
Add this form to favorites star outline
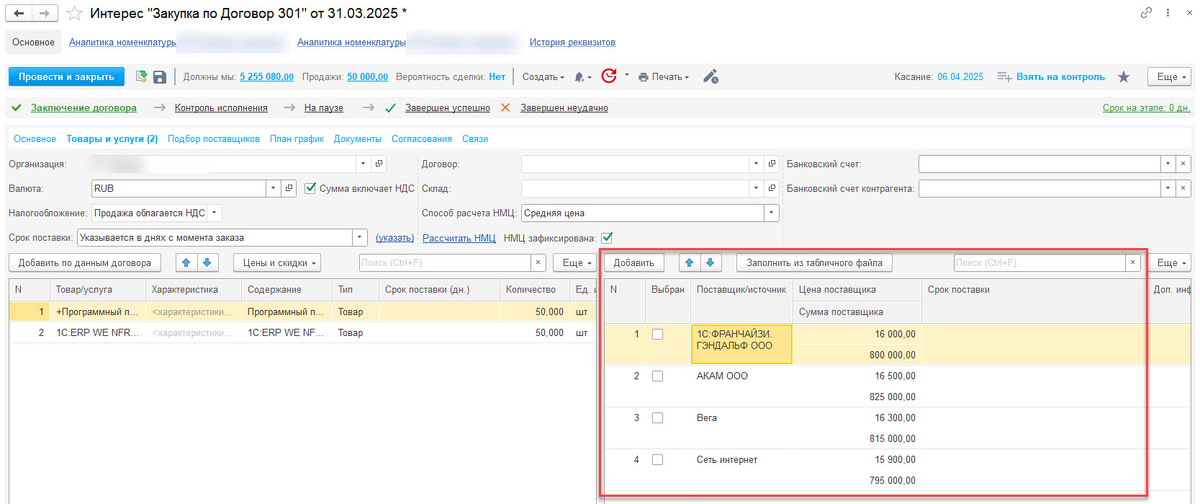(75, 14)
